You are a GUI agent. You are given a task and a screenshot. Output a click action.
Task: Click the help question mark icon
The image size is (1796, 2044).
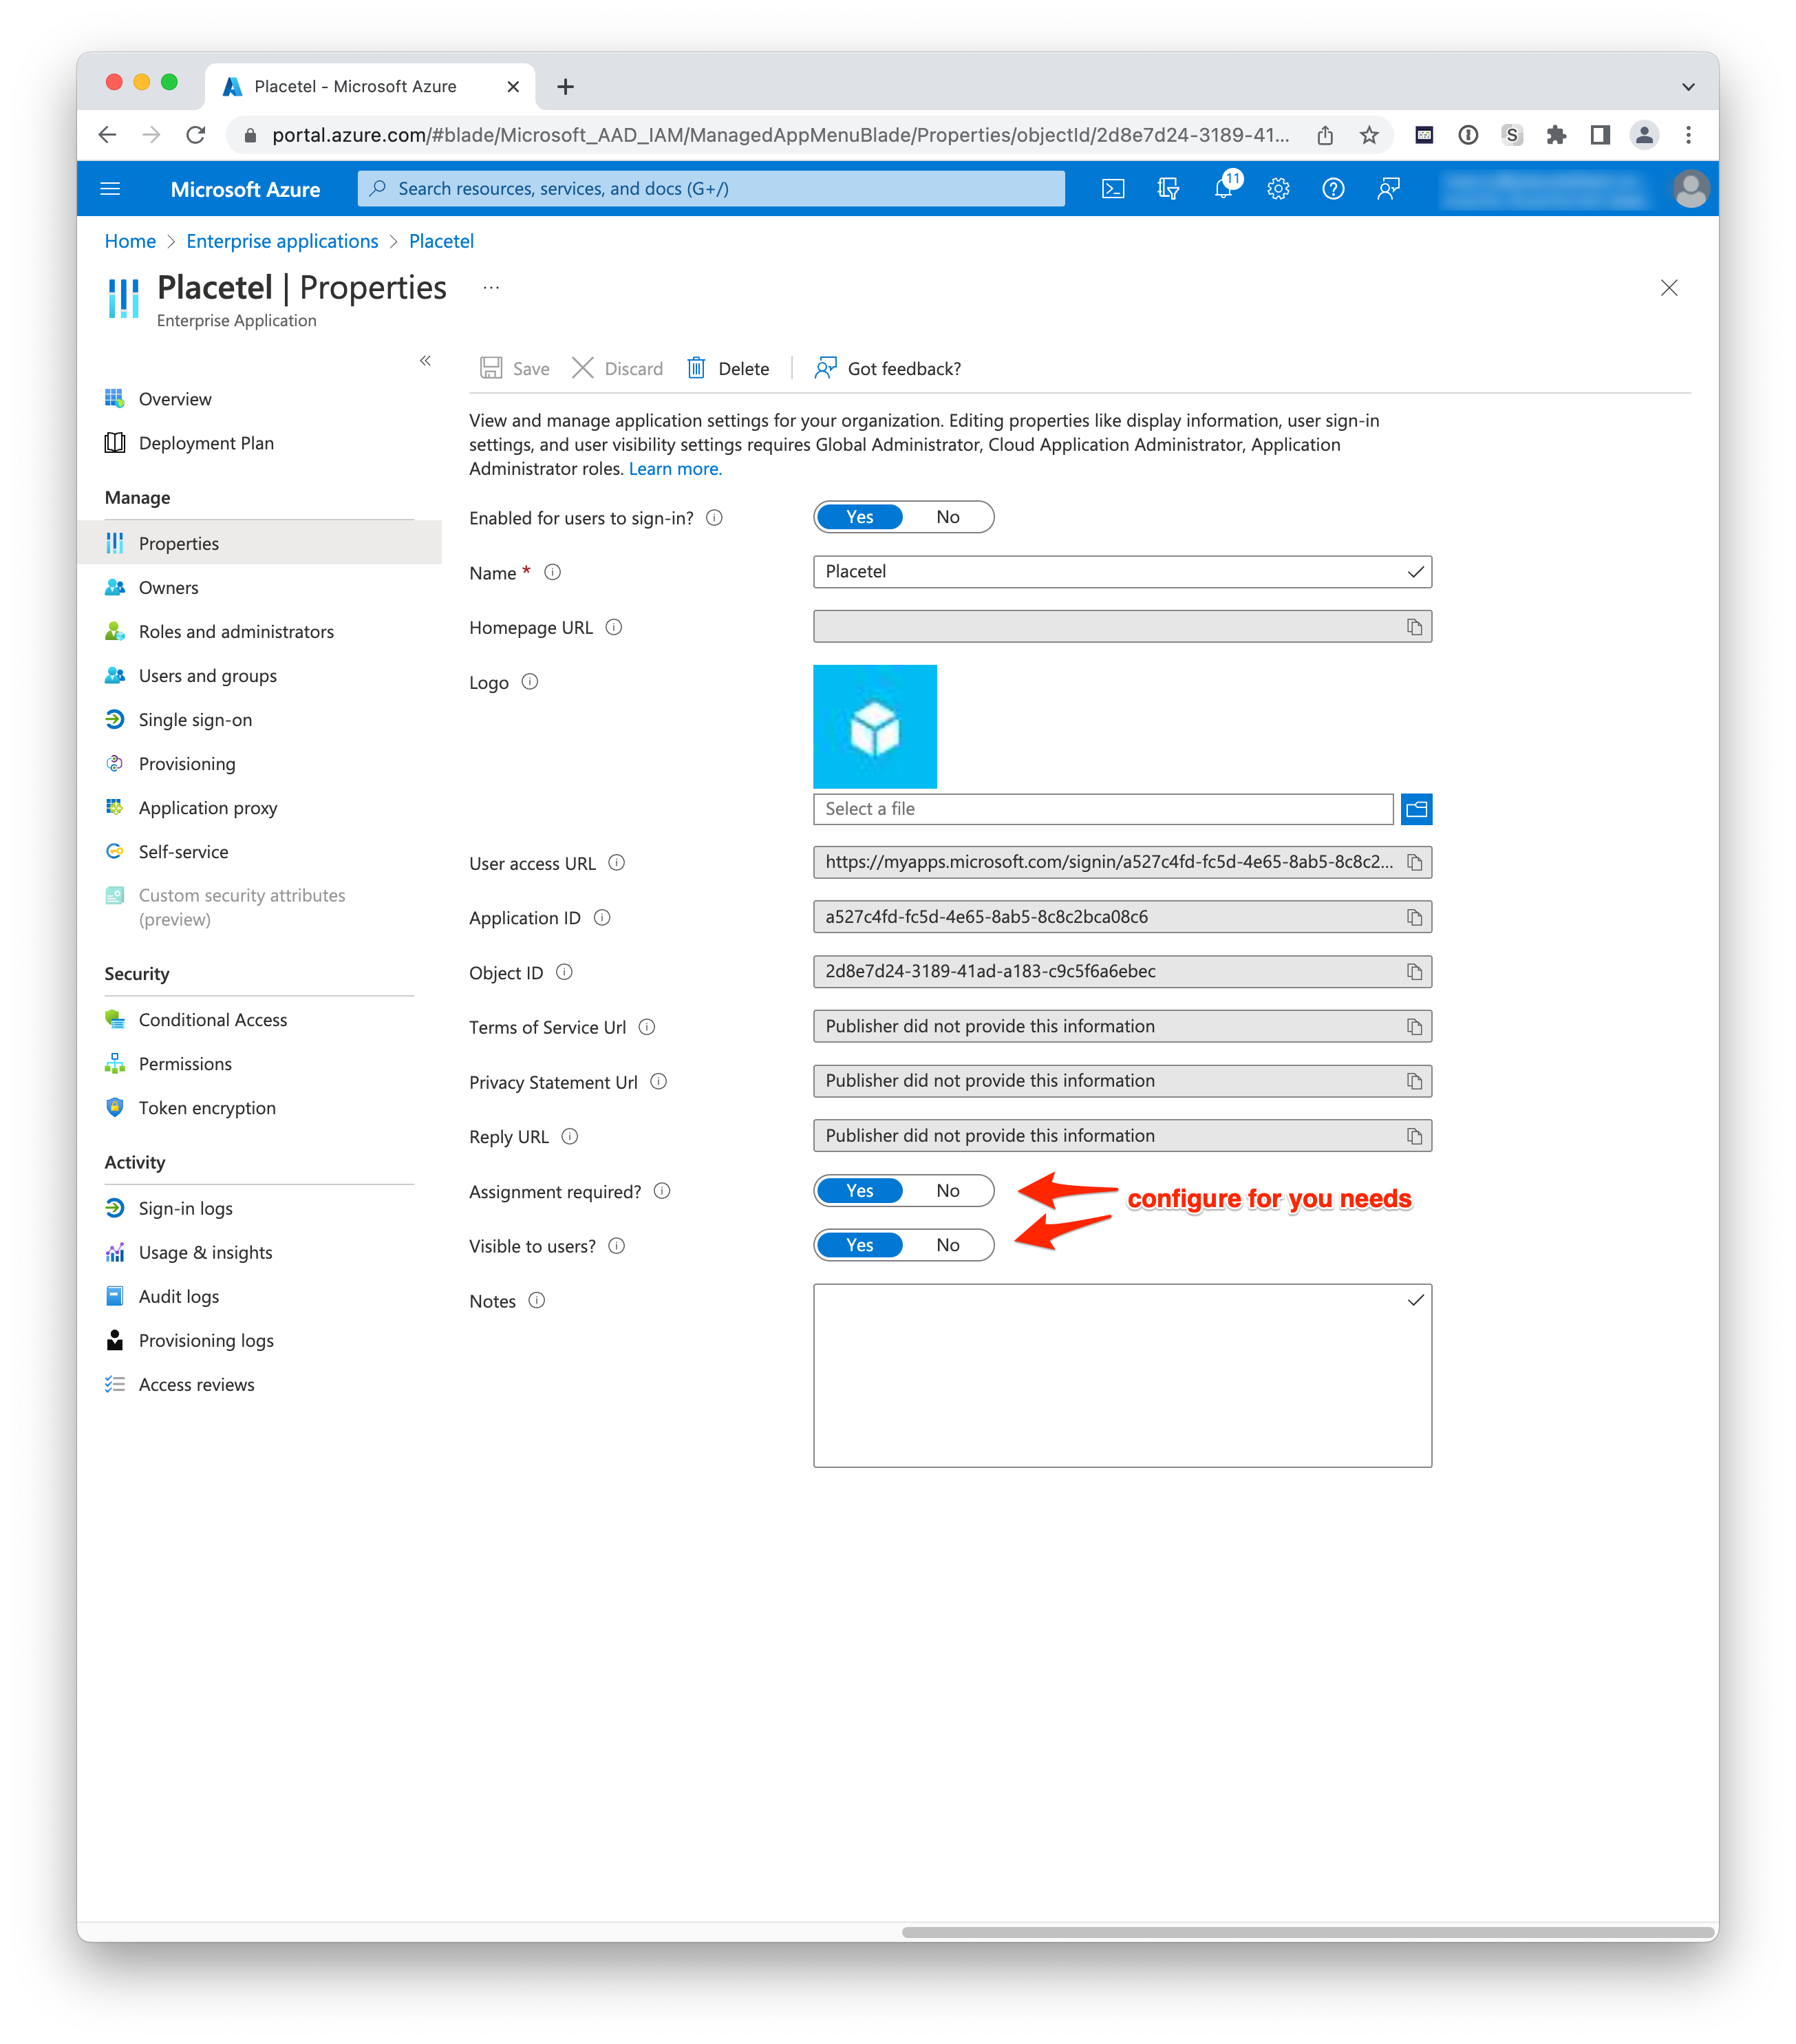click(1333, 189)
